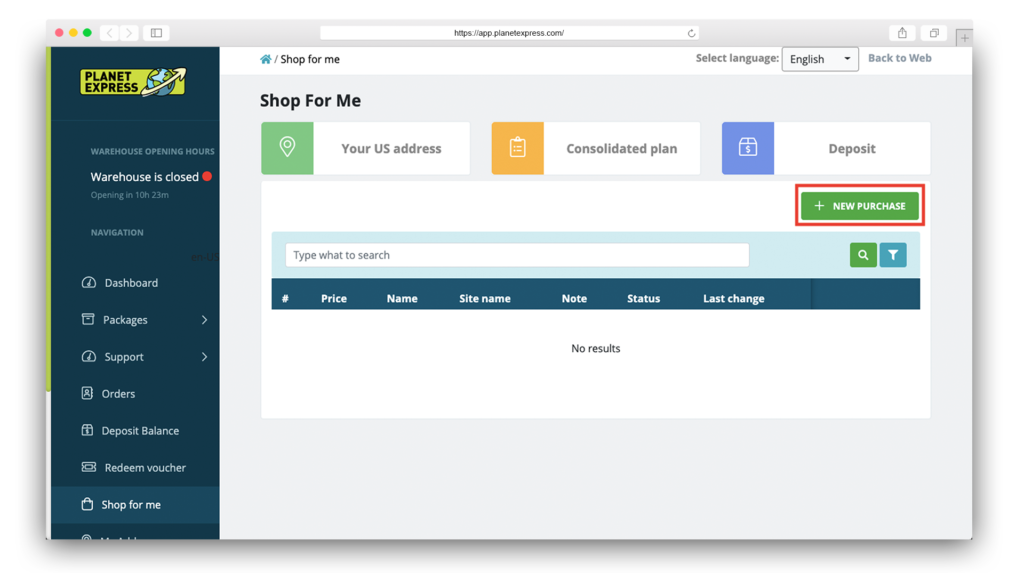Click the Support sidebar icon
This screenshot has height=573, width=1024.
pyautogui.click(x=89, y=356)
